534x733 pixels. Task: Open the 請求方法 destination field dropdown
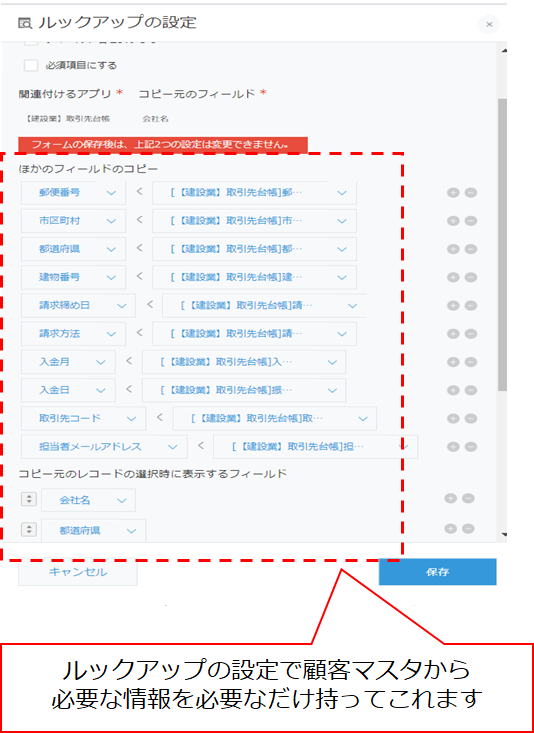(73, 334)
